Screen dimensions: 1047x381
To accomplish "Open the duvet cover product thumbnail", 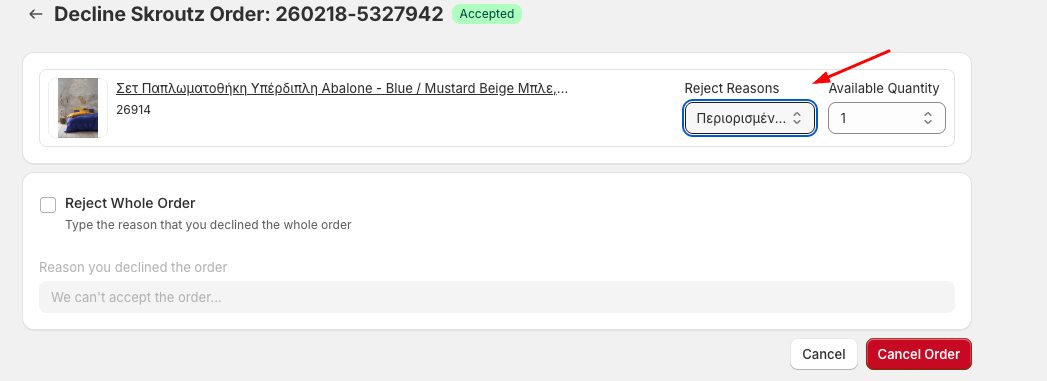I will coord(78,108).
